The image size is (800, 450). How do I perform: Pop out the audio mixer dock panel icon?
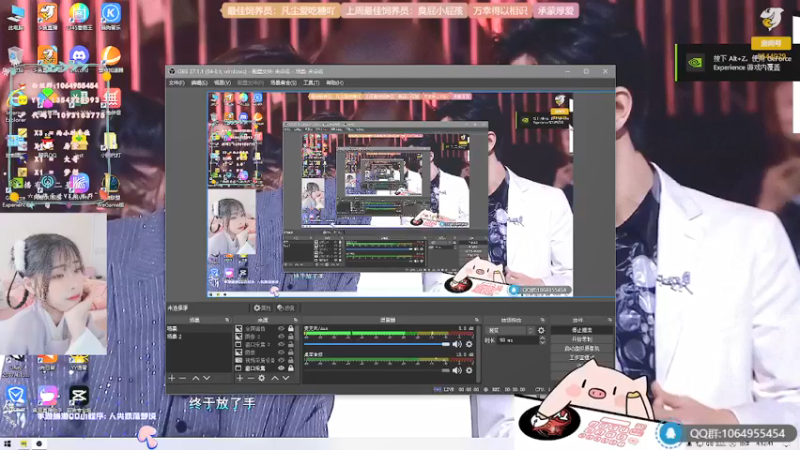tap(477, 320)
